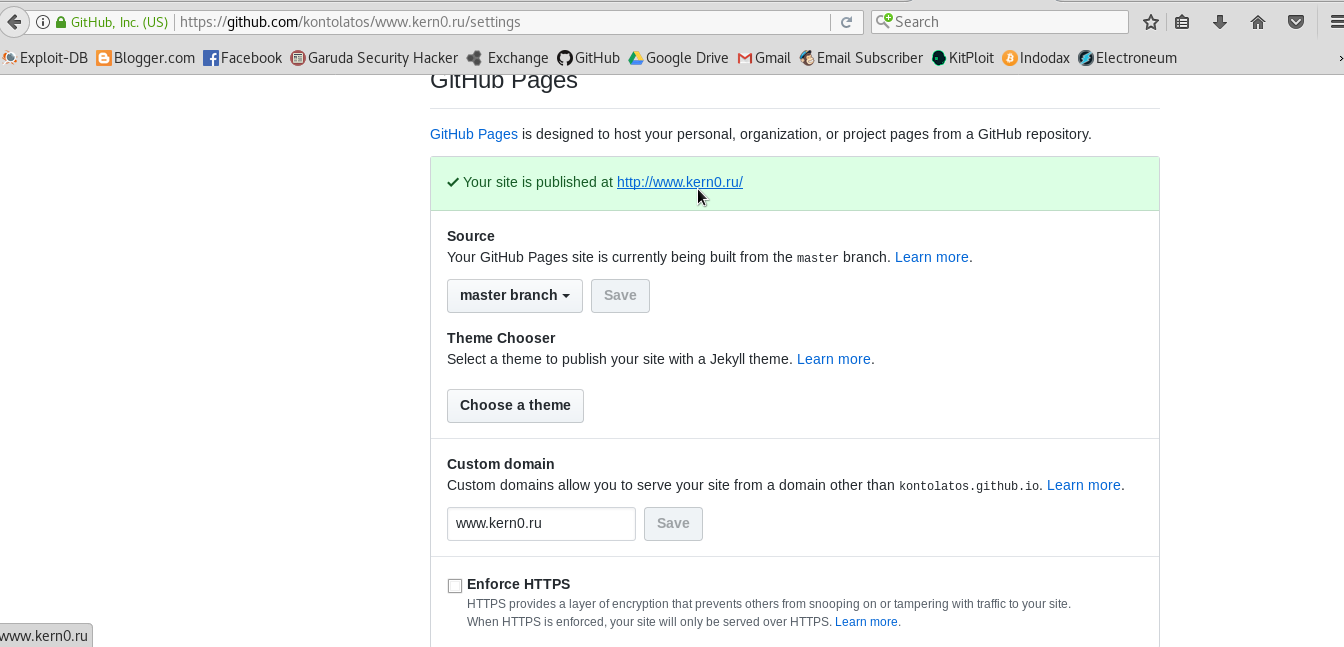The width and height of the screenshot is (1344, 647).
Task: Click the Theme Chooser heading
Action: (x=501, y=338)
